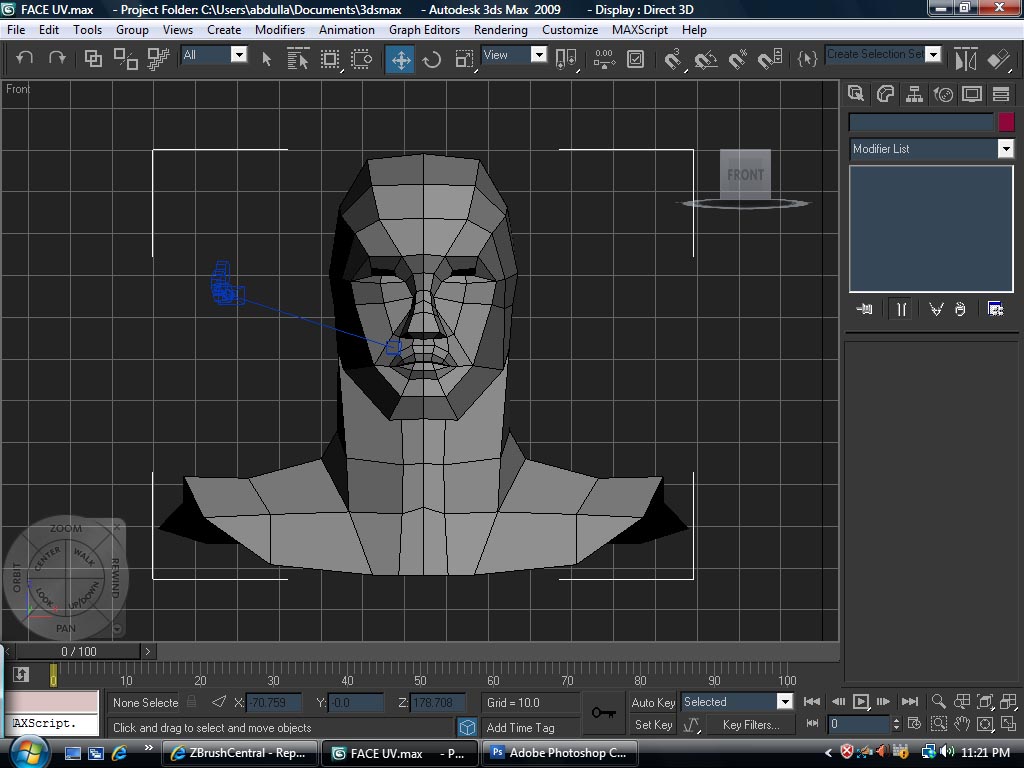Image resolution: width=1024 pixels, height=768 pixels.
Task: Toggle the Selection Lock padlock
Action: click(x=191, y=702)
